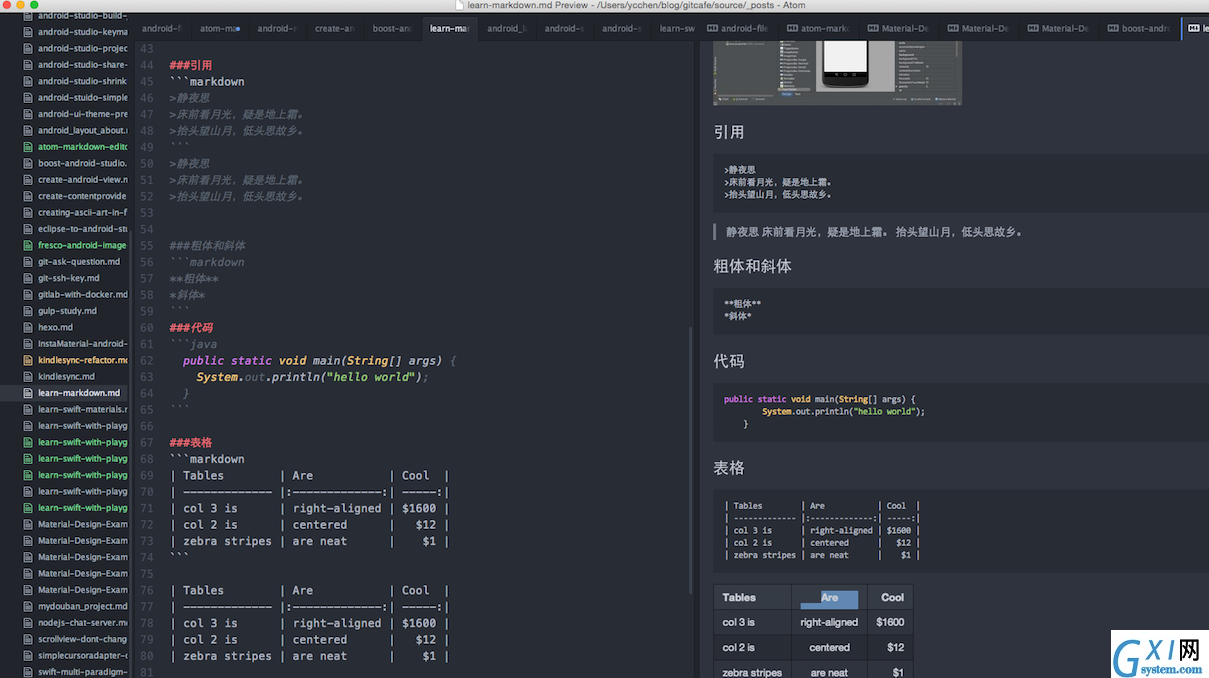Select android_layout_about file in tree
1209x678 pixels.
pyautogui.click(x=83, y=130)
